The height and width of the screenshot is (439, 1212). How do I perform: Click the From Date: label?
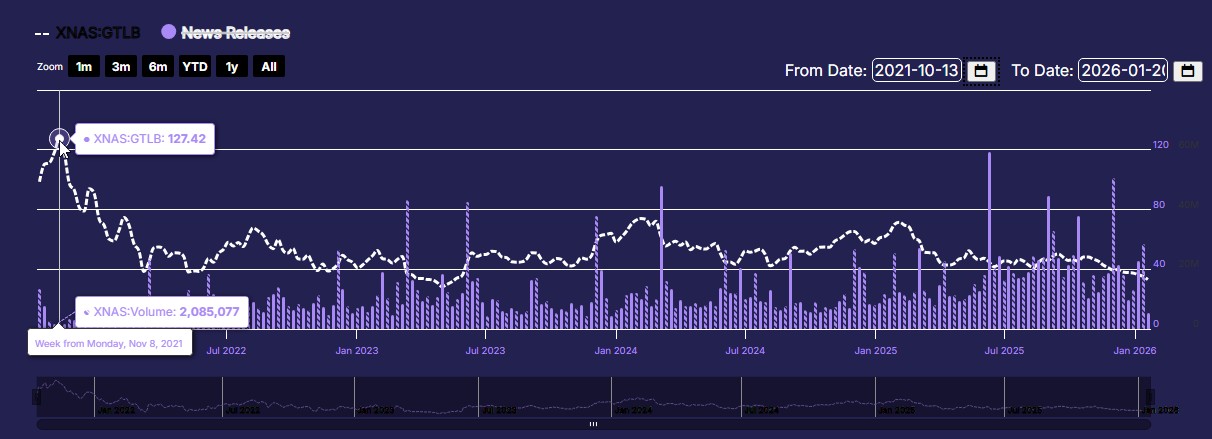coord(825,71)
